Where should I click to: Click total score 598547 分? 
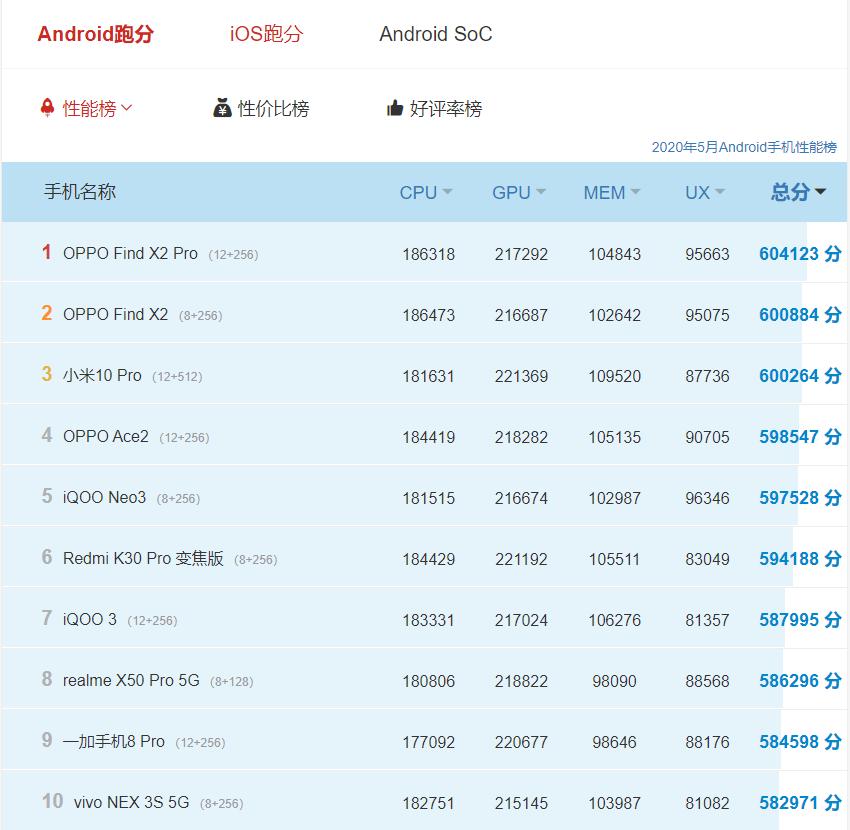pyautogui.click(x=800, y=437)
